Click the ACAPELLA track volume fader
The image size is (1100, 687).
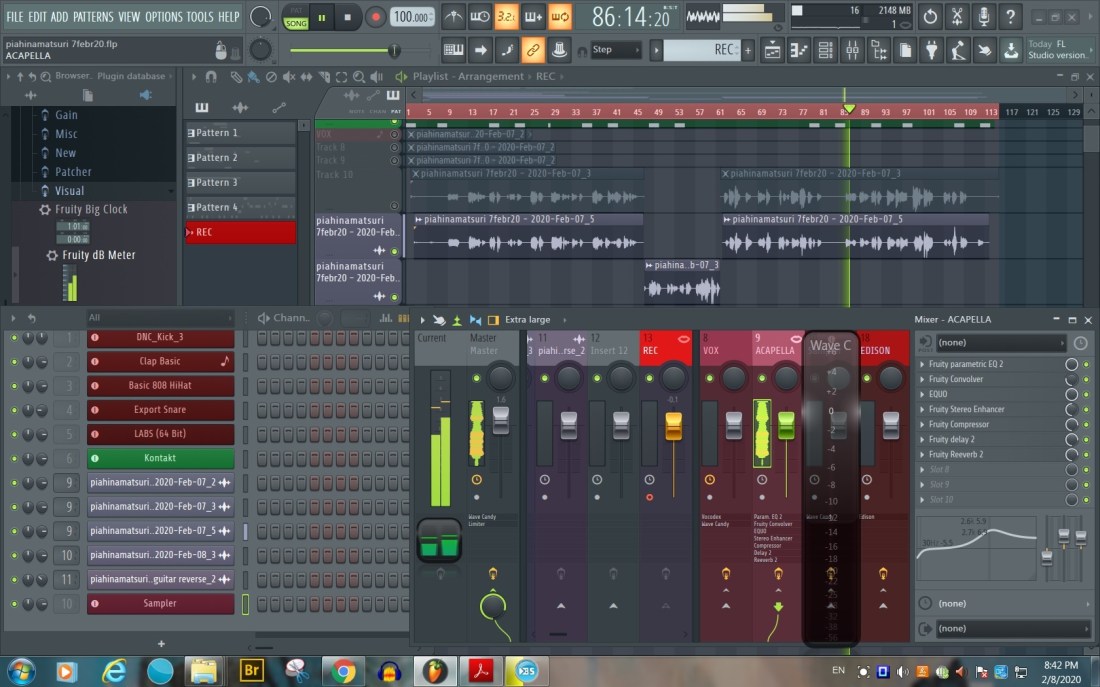785,423
